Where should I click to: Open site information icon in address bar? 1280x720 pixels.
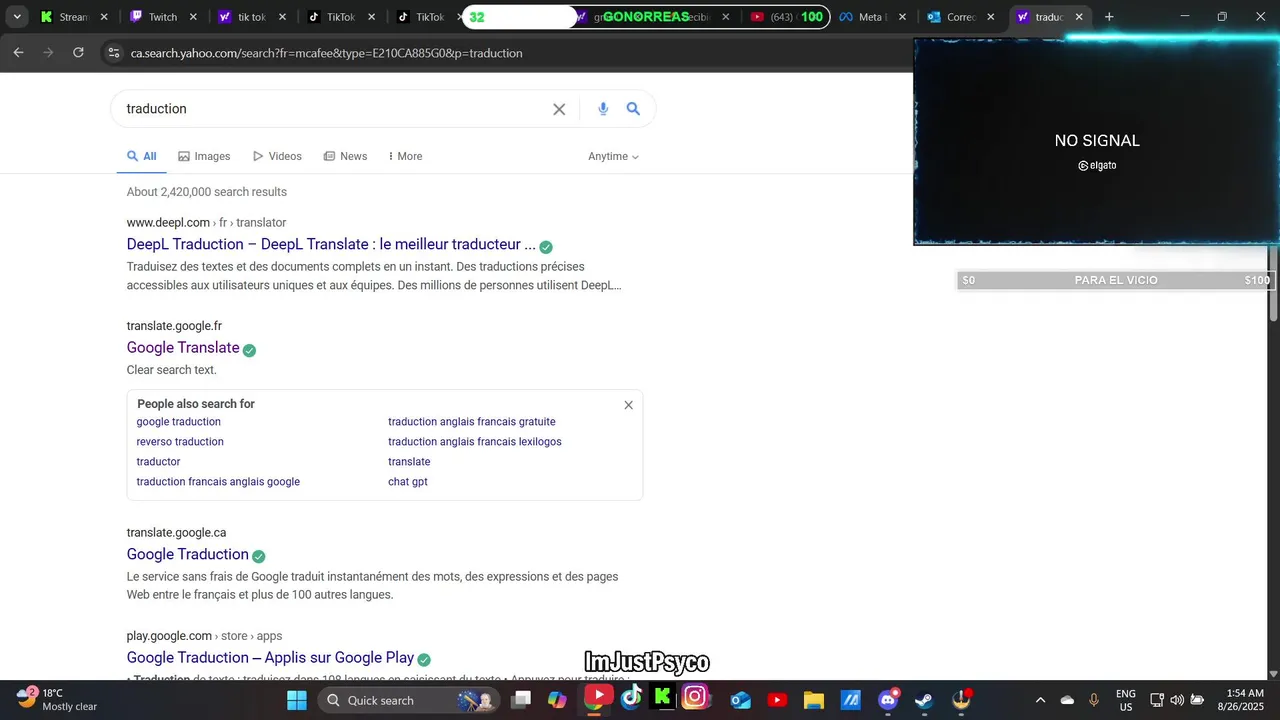tap(113, 53)
